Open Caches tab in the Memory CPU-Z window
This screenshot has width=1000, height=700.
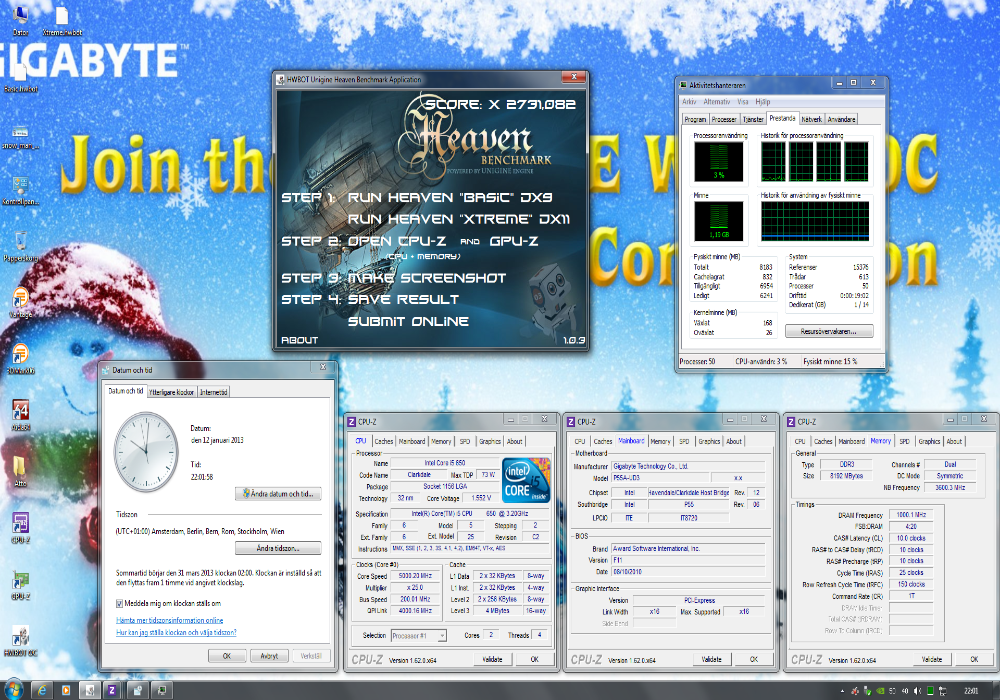[823, 441]
